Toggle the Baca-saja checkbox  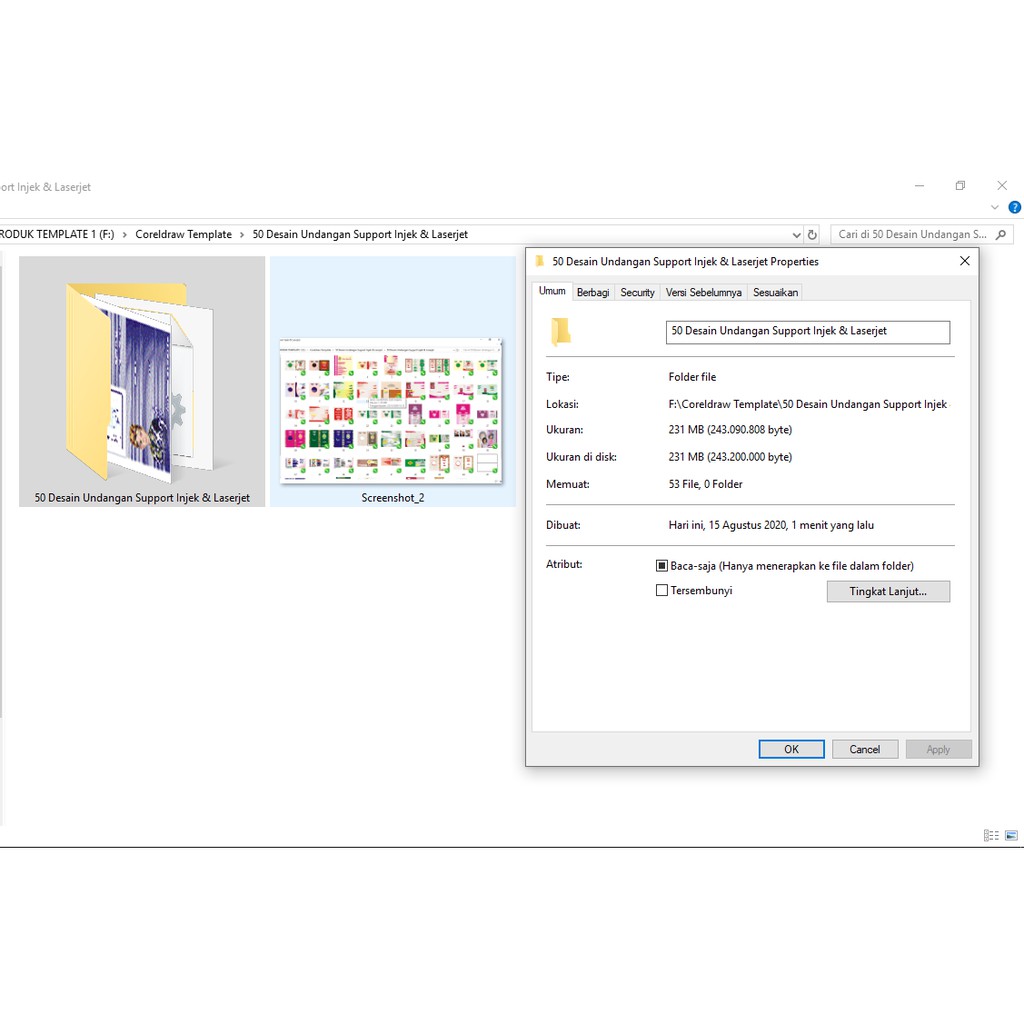[661, 566]
